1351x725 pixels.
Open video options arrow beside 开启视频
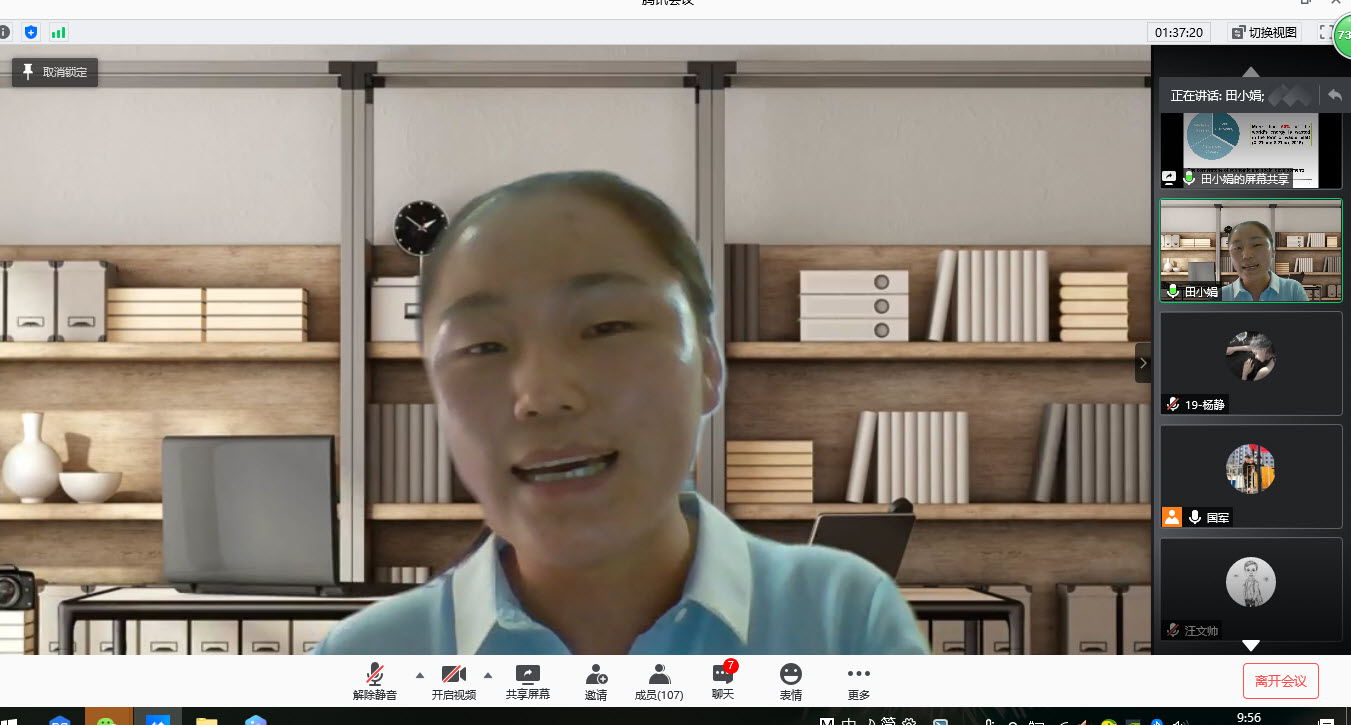(x=488, y=674)
